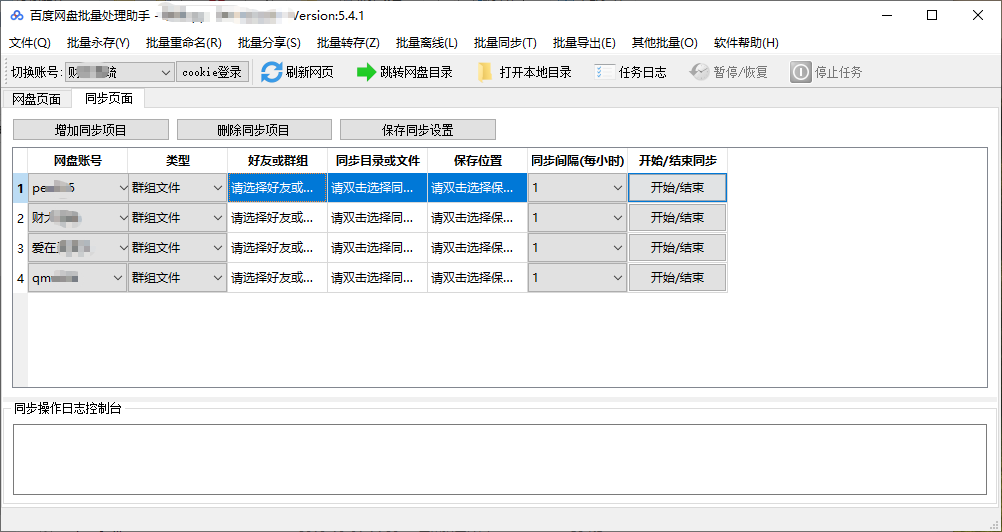Open the 批量重命名(R) menu

[183, 43]
